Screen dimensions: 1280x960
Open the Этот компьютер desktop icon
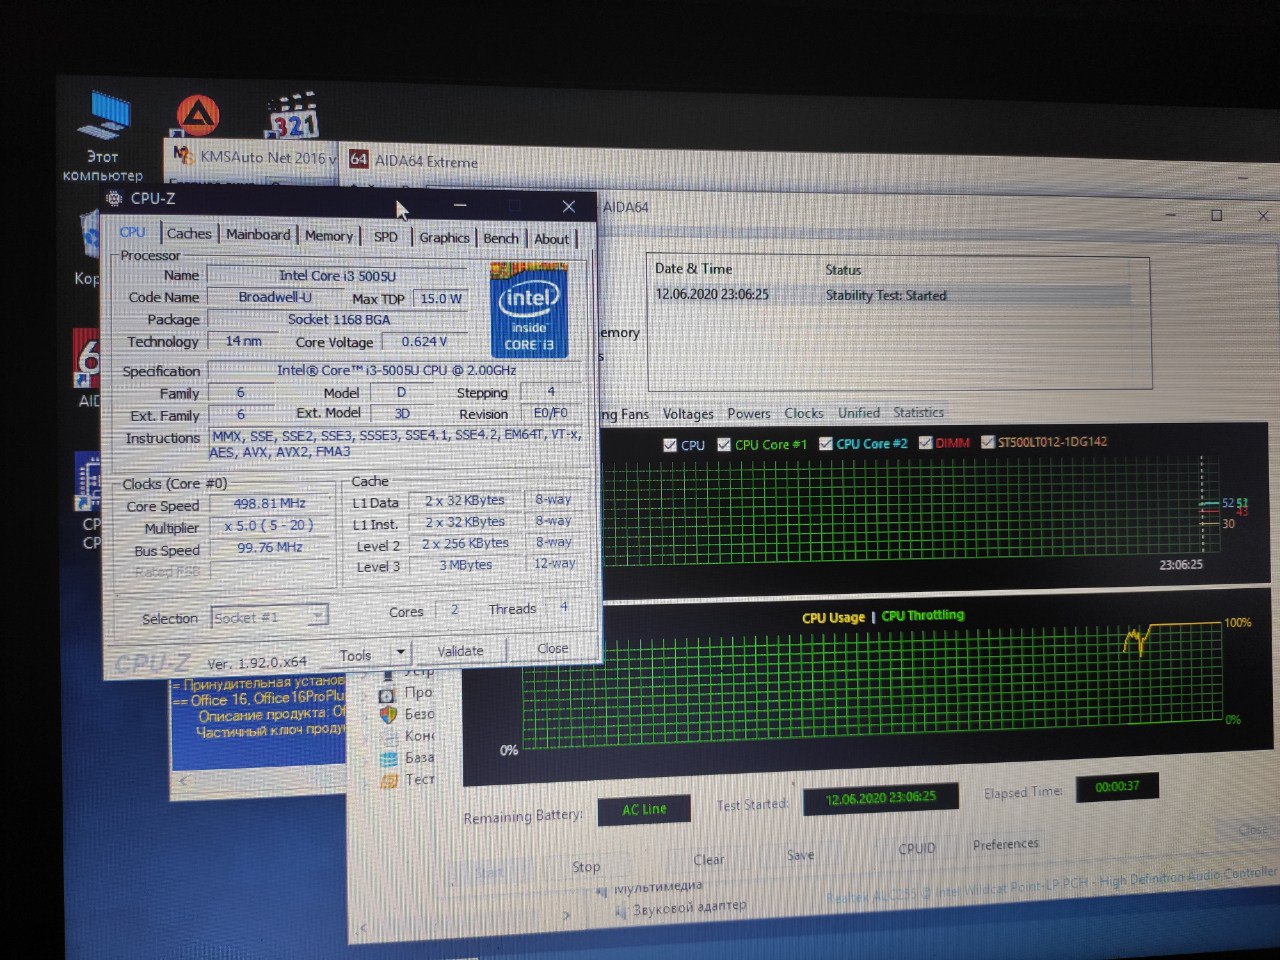103,136
